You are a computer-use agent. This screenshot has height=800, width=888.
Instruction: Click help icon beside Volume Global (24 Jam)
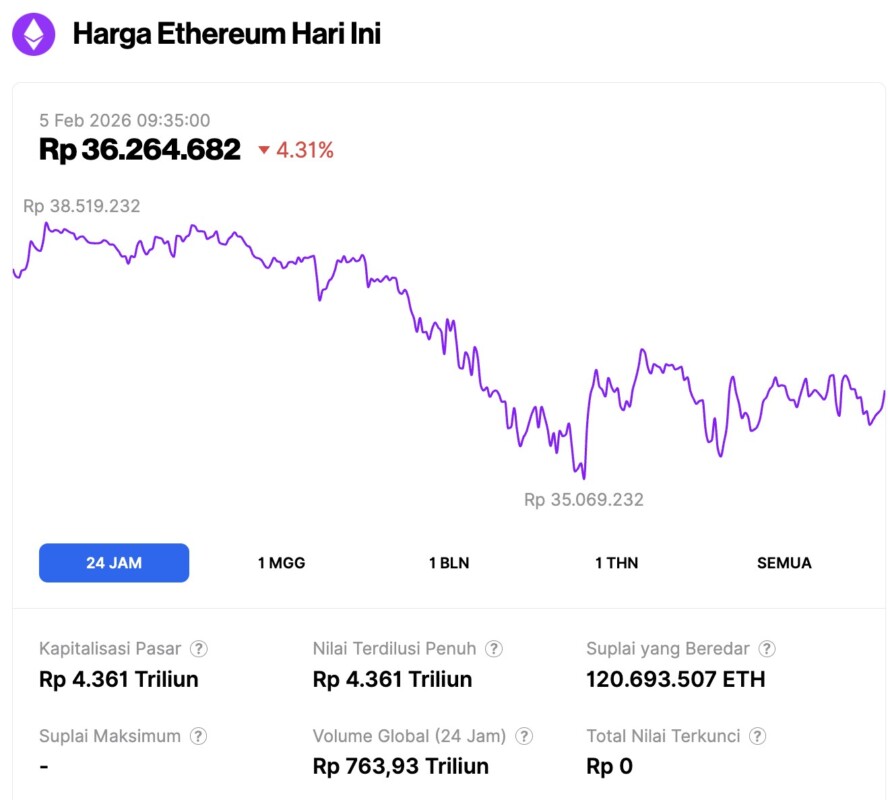pyautogui.click(x=524, y=737)
